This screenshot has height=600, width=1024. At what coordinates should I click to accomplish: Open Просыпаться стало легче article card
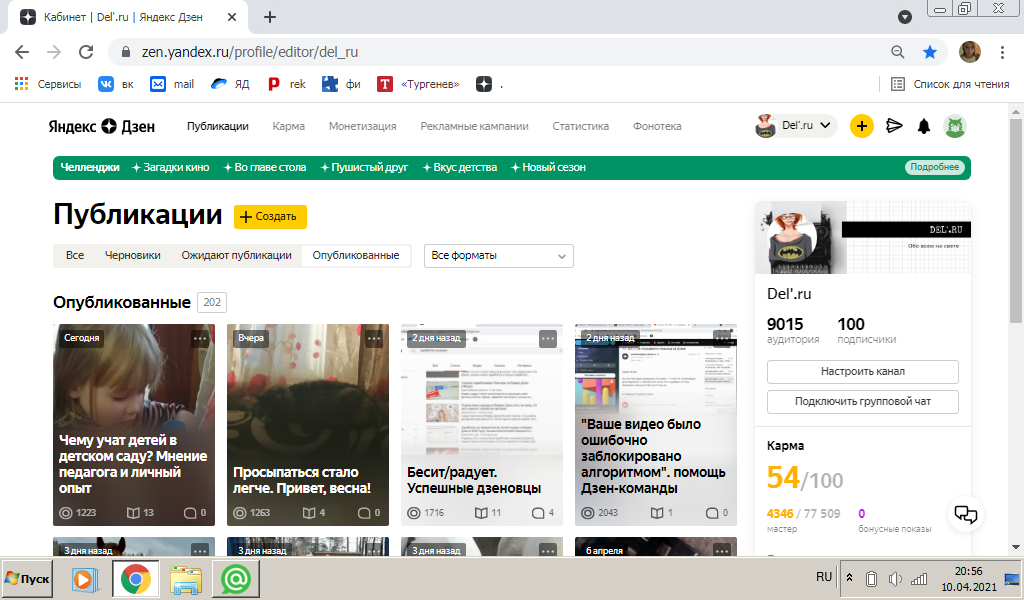(x=308, y=425)
